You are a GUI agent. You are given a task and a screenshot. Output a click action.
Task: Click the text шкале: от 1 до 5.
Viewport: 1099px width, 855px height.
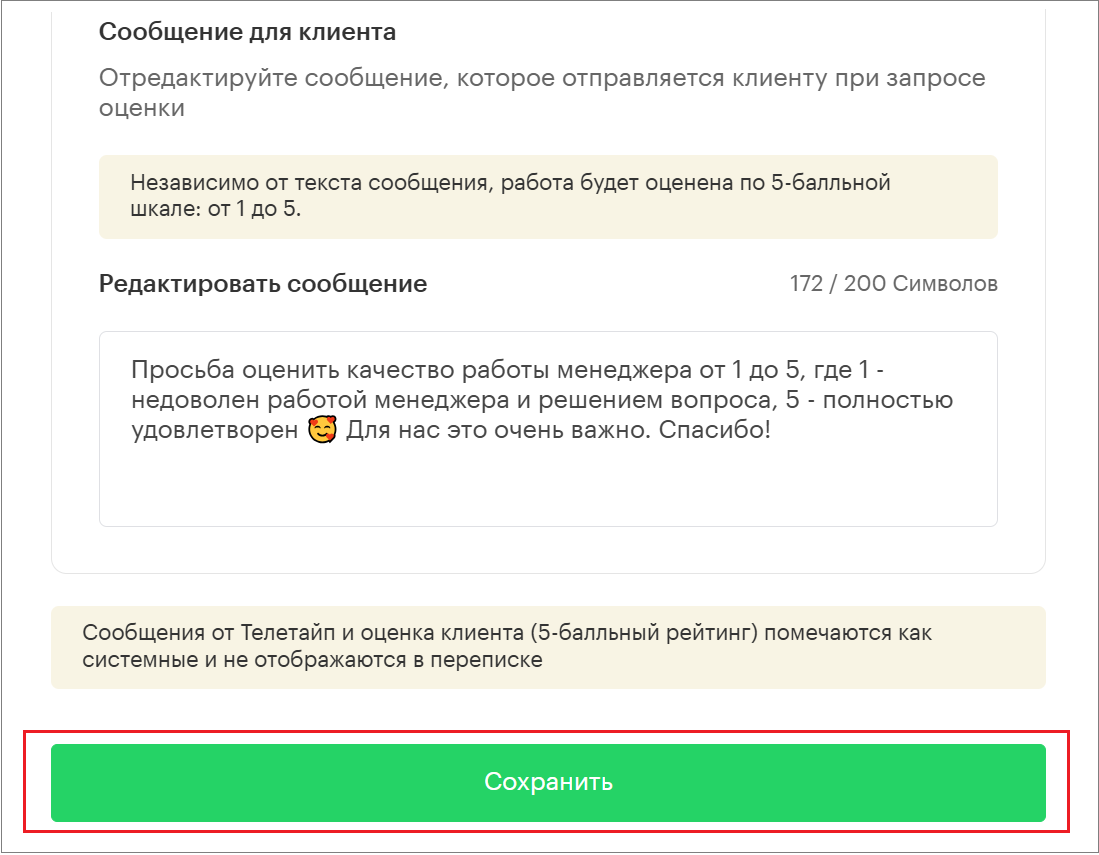pyautogui.click(x=214, y=212)
